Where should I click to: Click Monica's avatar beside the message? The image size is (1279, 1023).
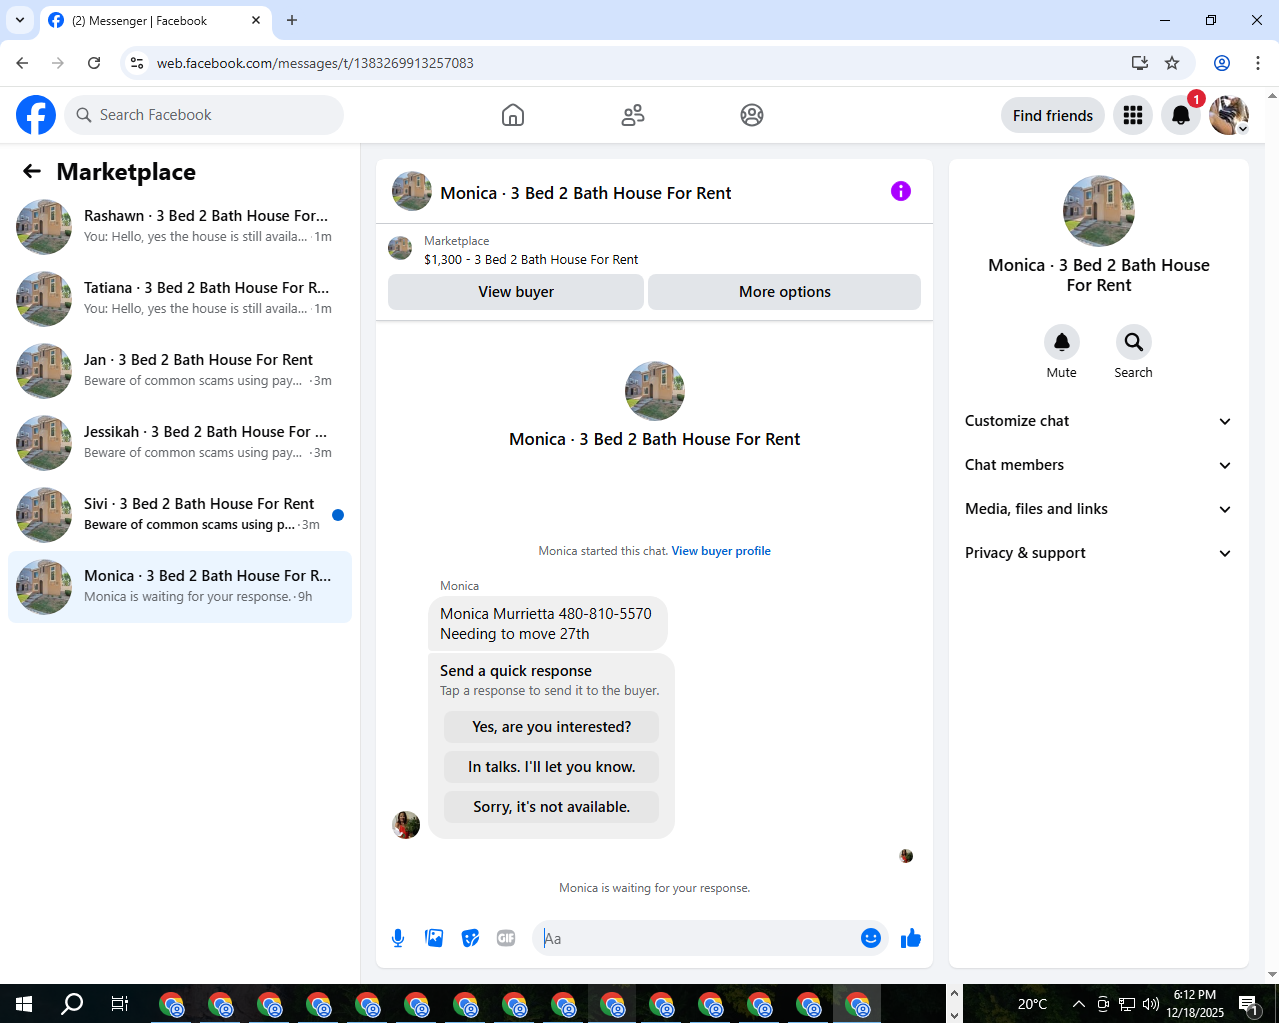coord(406,825)
